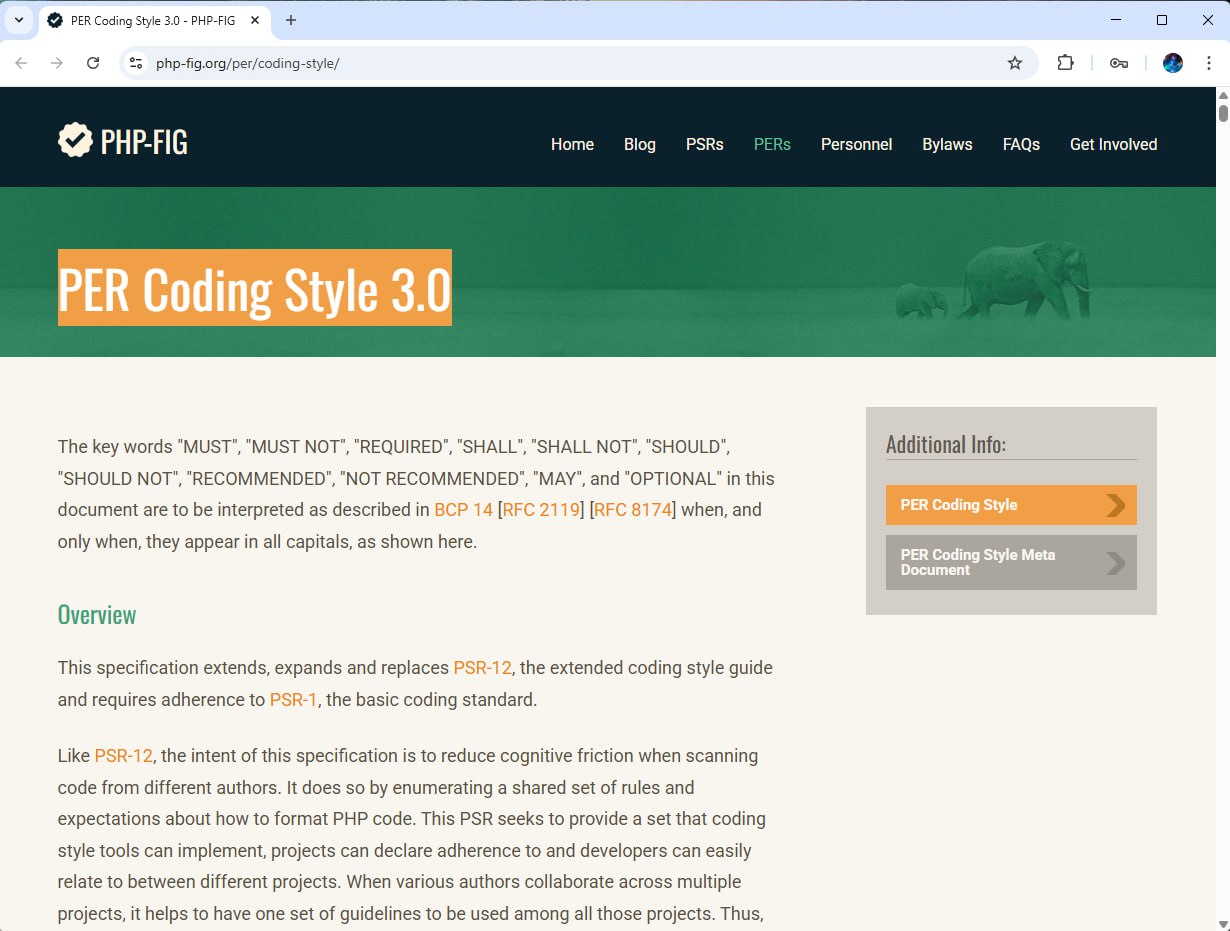Follow the RFC 2119 link

tap(542, 510)
